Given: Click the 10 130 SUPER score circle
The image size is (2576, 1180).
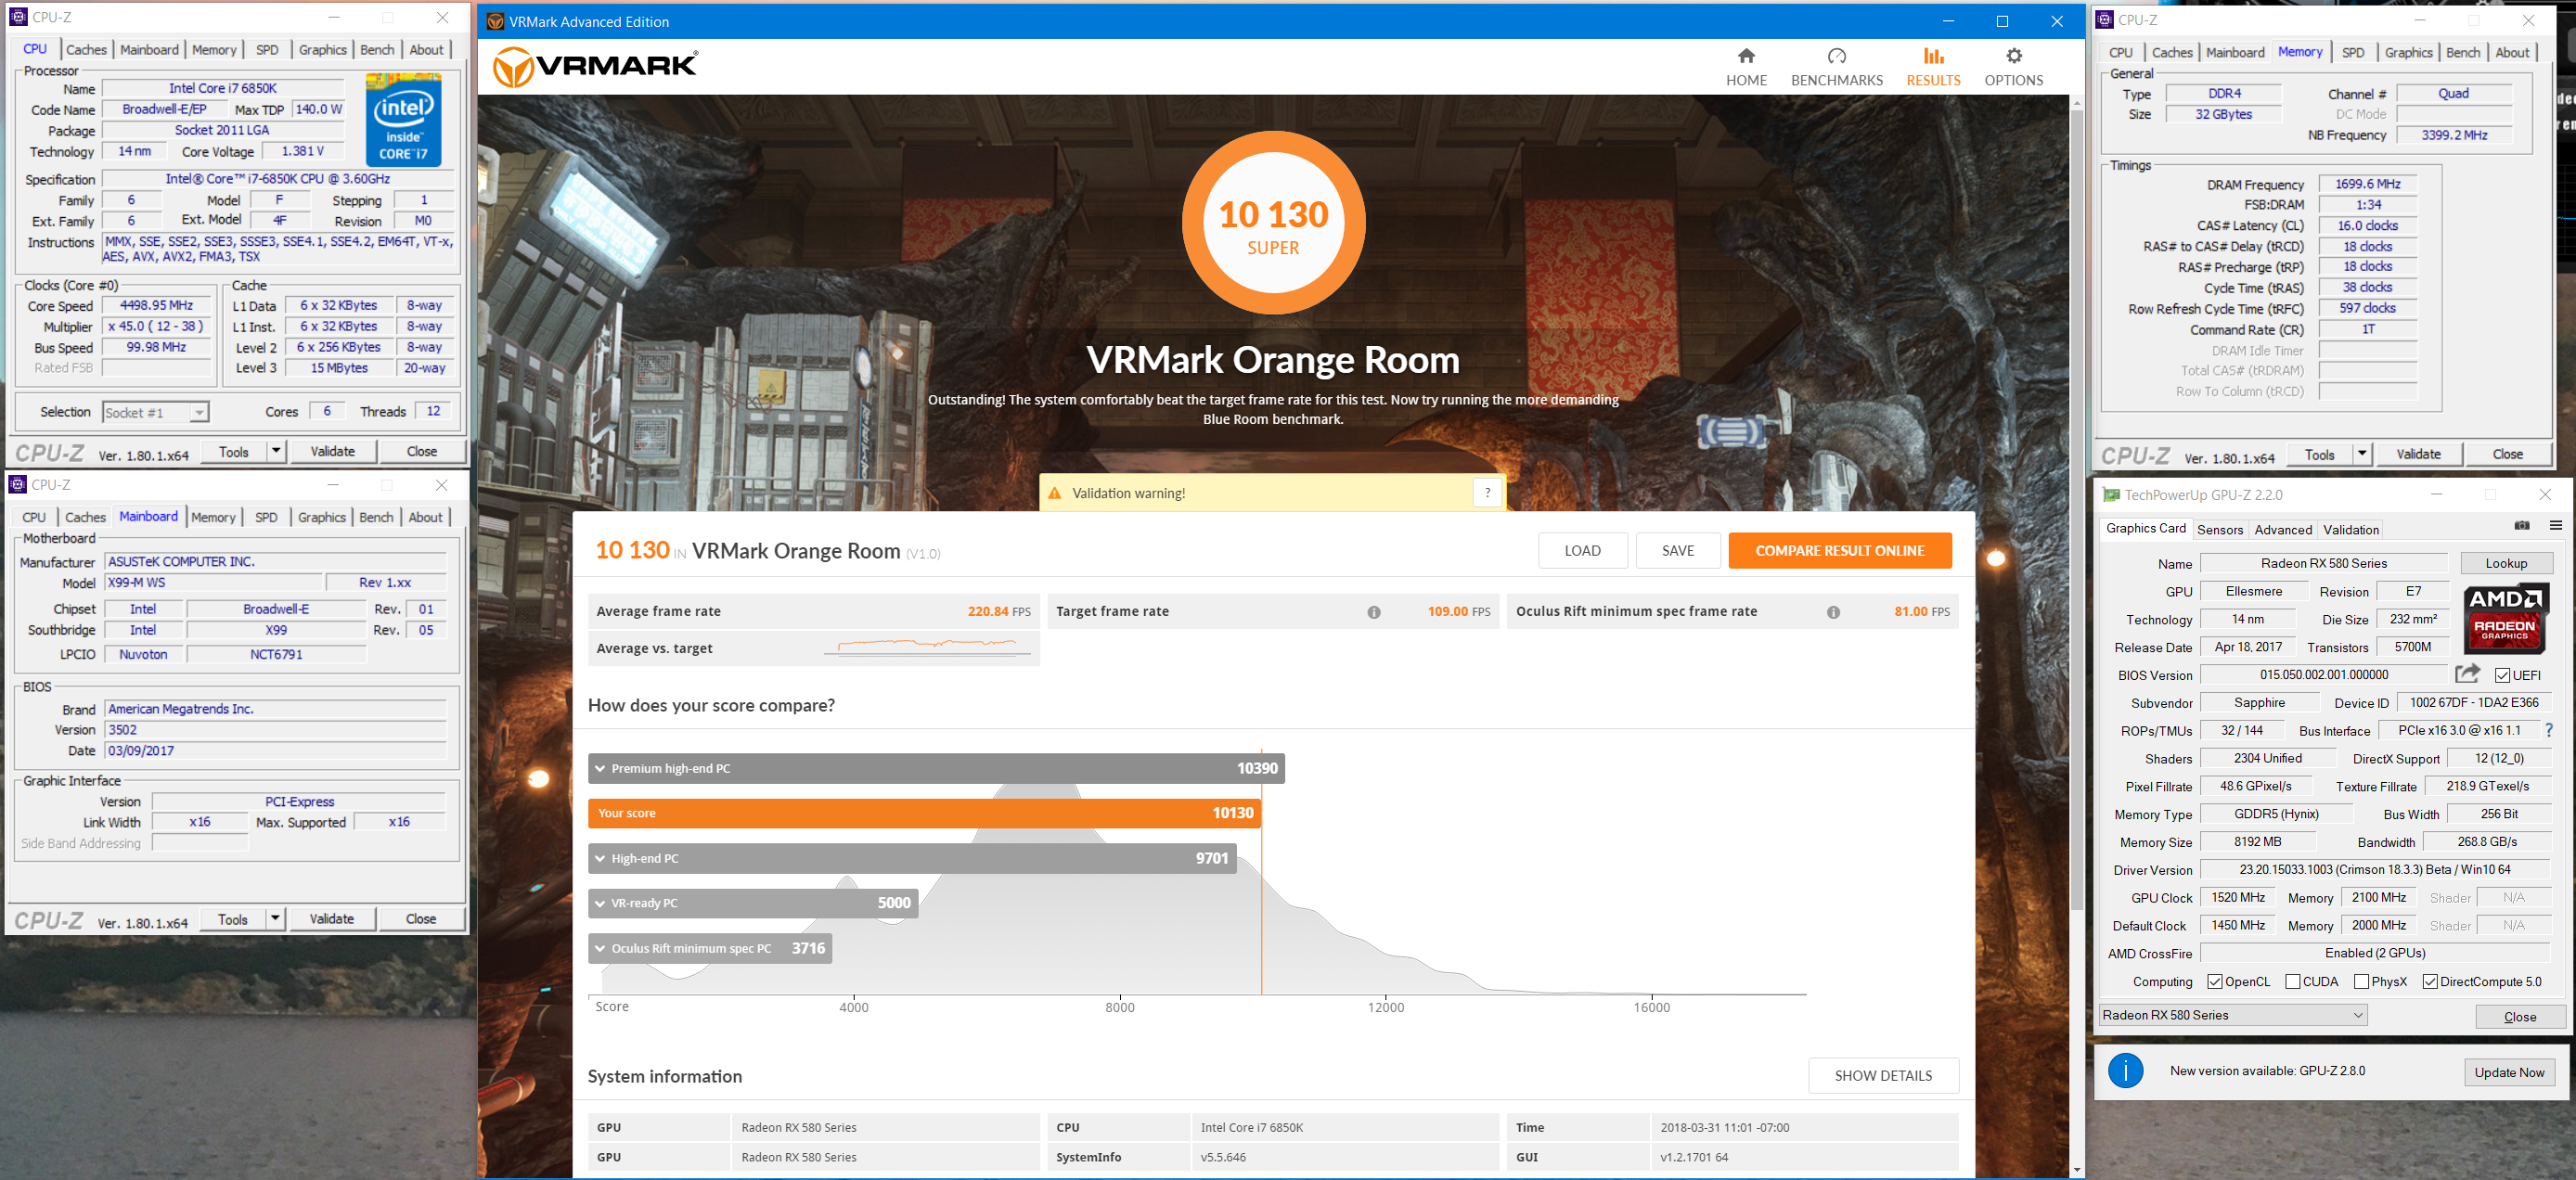Looking at the screenshot, I should (1273, 223).
